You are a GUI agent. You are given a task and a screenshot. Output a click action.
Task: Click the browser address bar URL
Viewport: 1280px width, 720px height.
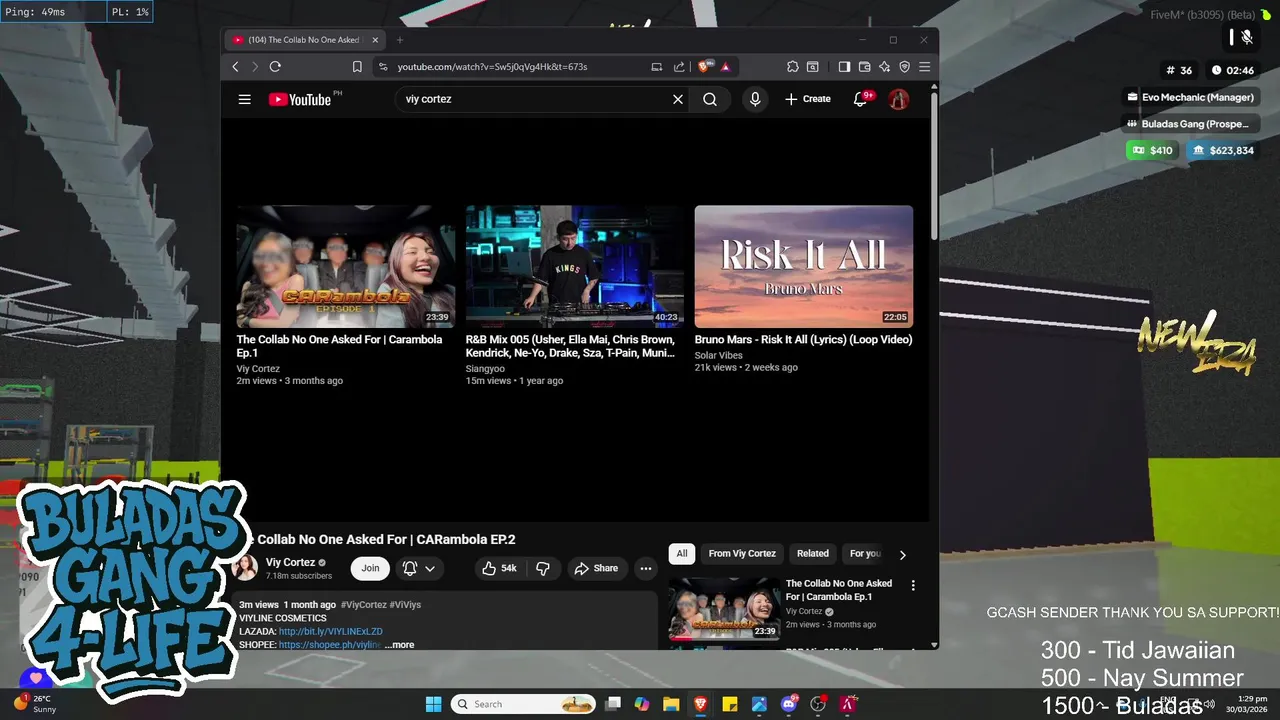pyautogui.click(x=492, y=67)
